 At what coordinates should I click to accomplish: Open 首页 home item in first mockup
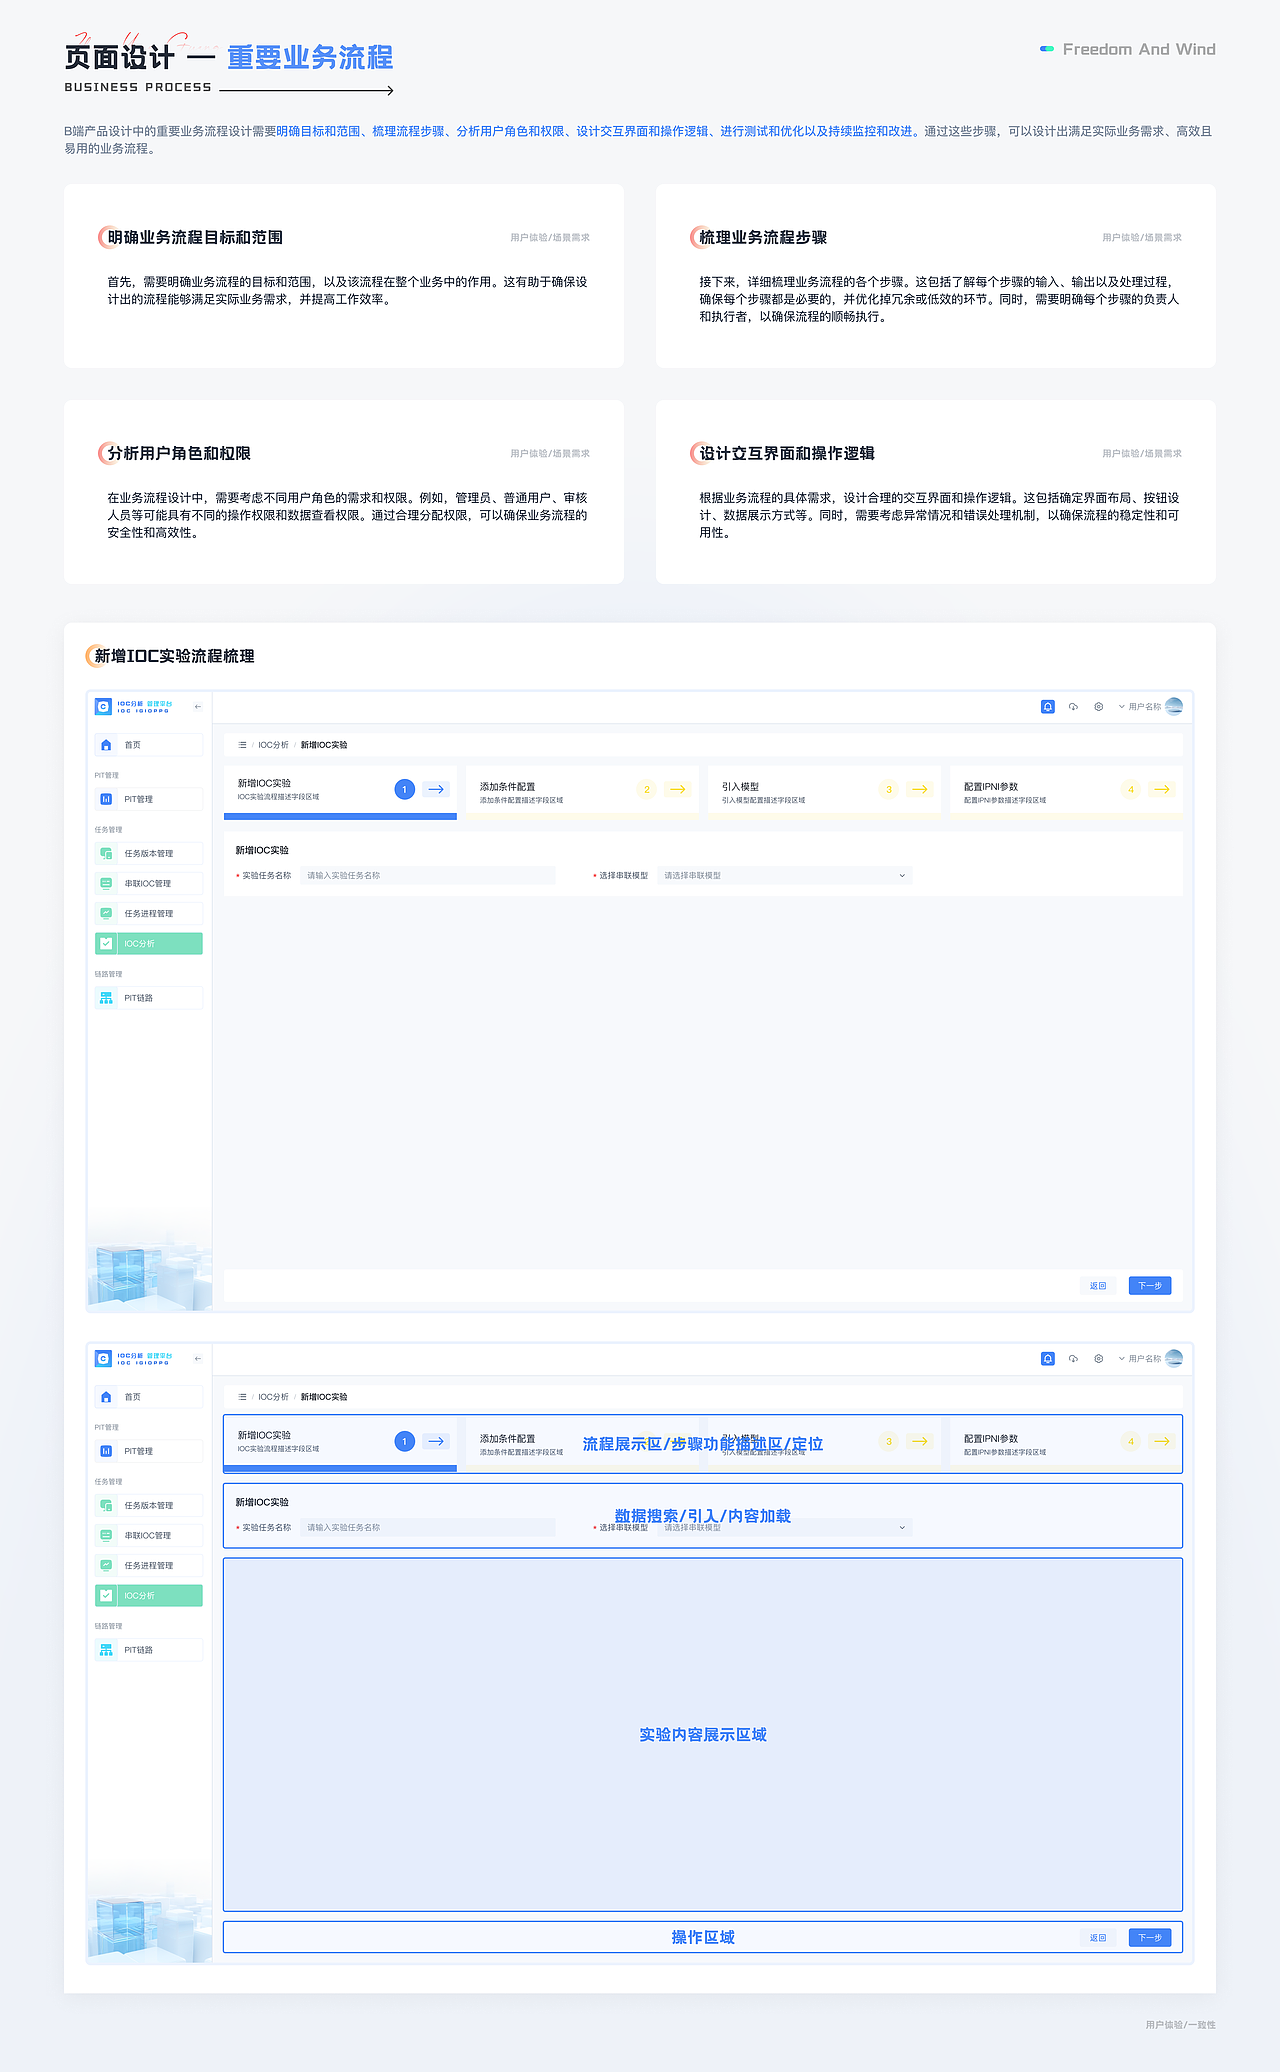[149, 745]
